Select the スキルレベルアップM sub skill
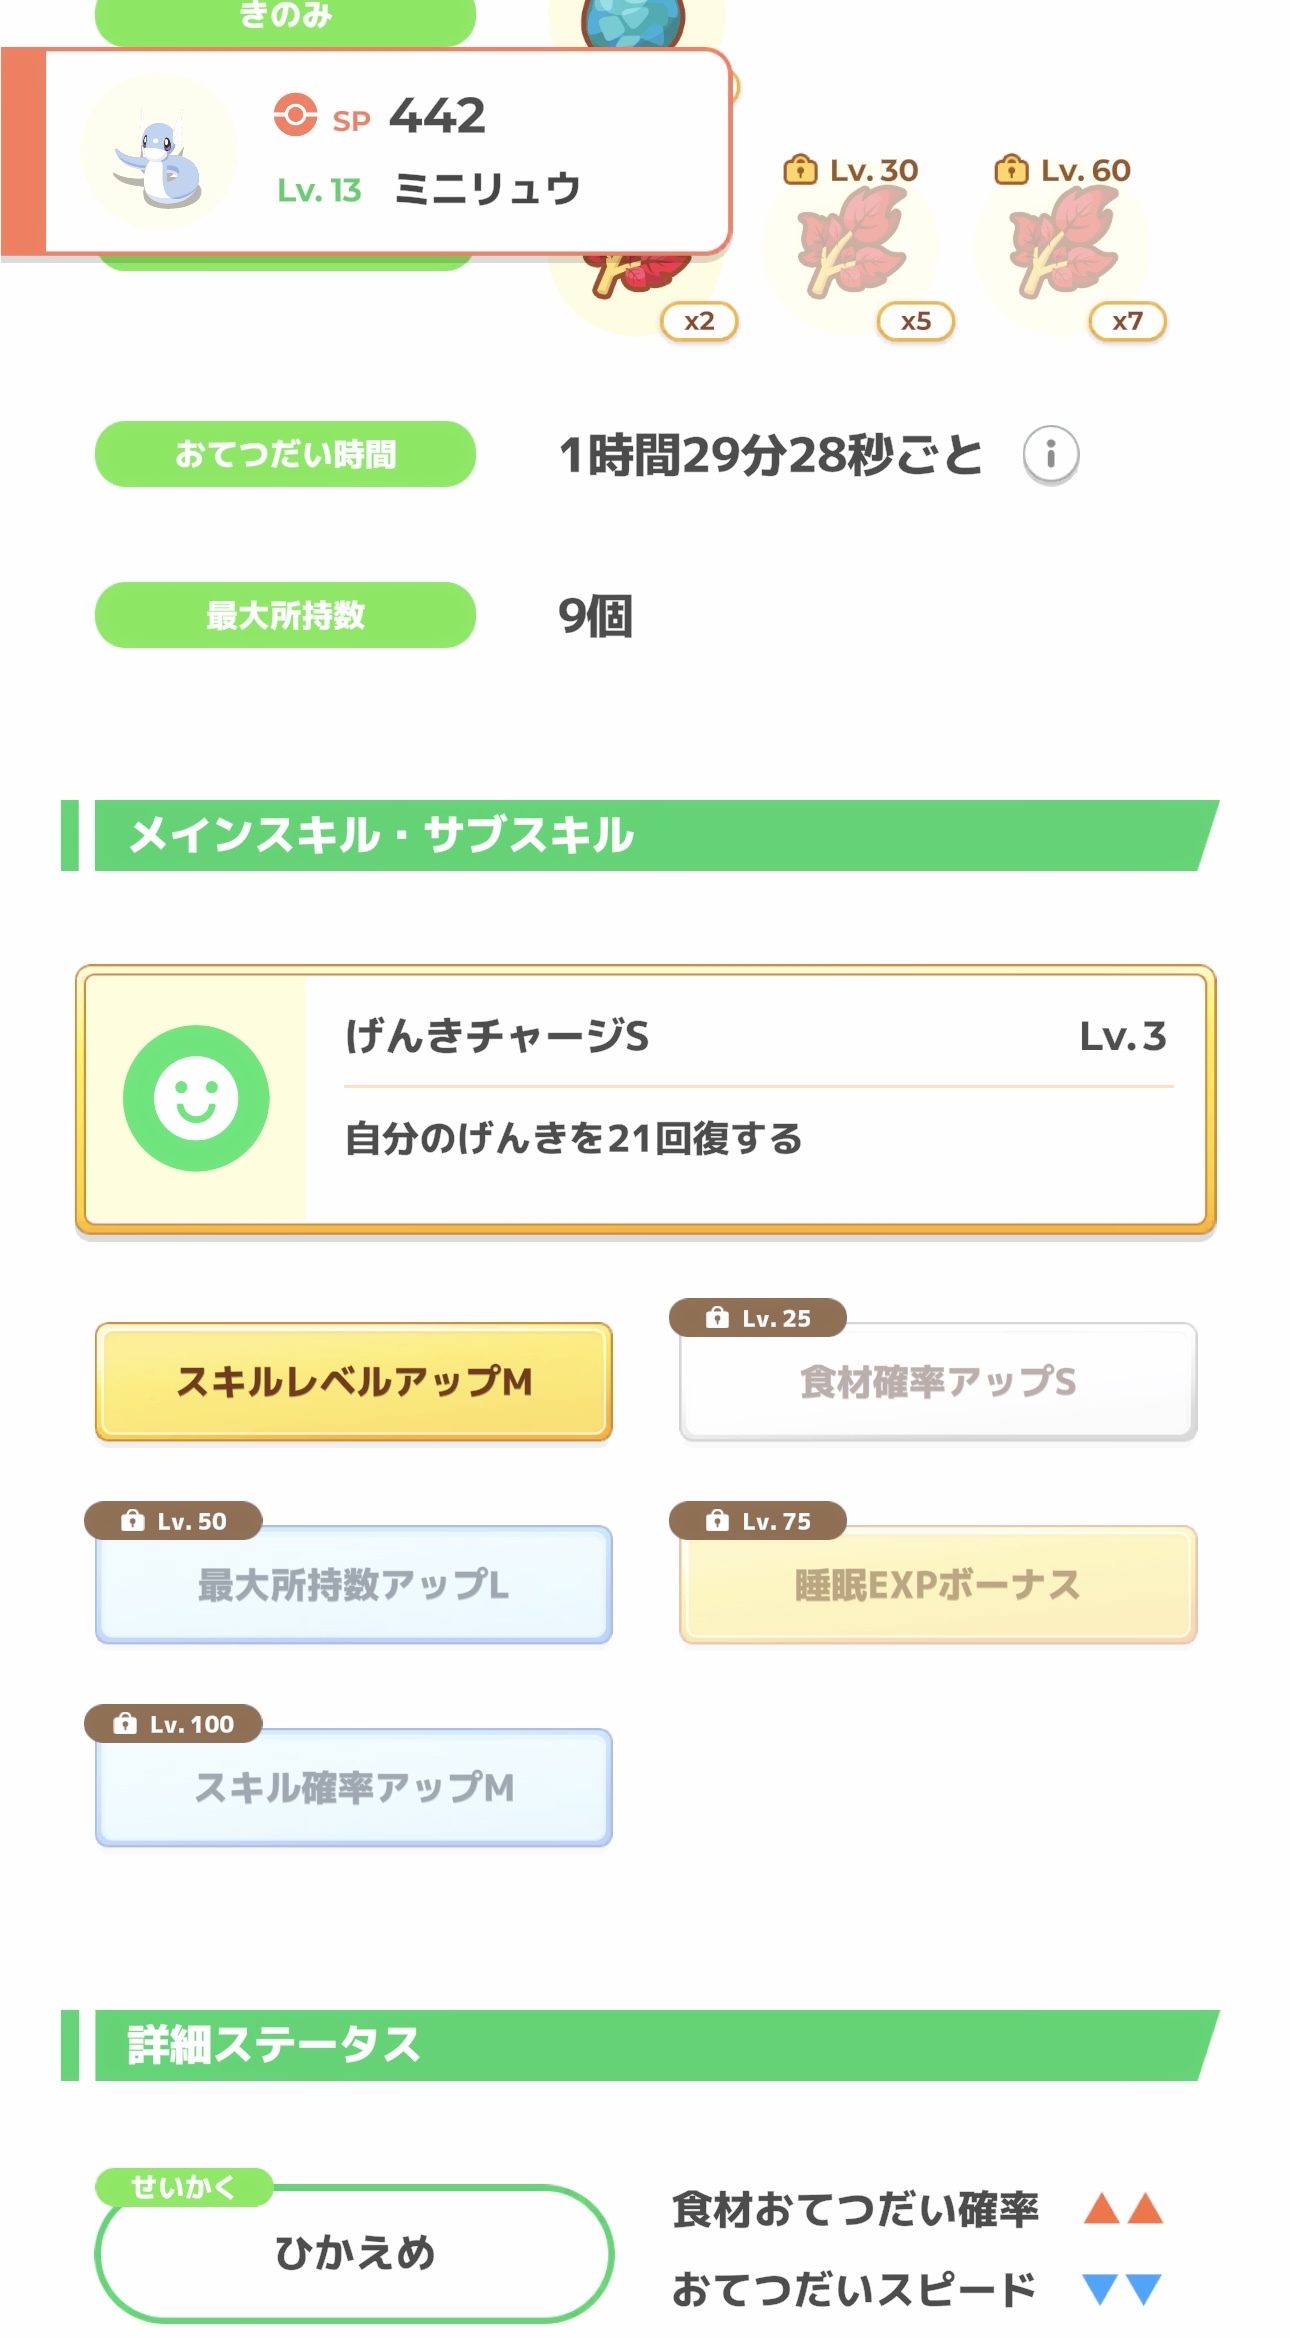This screenshot has height=2338, width=1290. [354, 1382]
